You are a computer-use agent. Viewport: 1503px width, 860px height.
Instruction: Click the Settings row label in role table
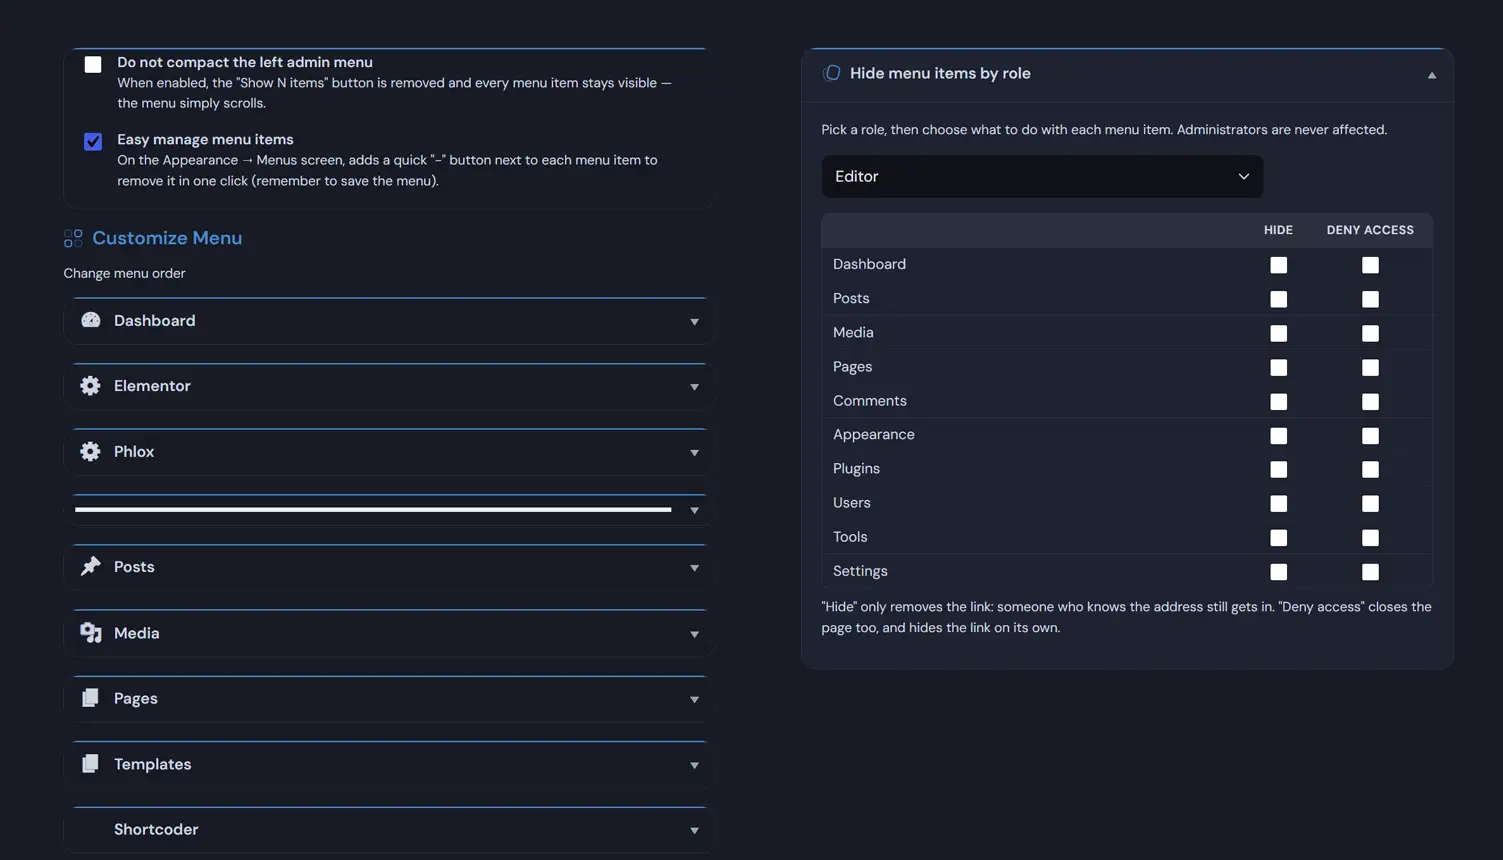coord(860,571)
